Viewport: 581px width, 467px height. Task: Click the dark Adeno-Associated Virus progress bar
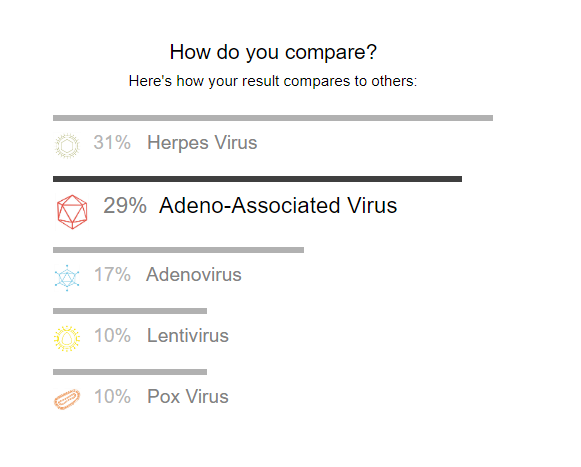point(258,179)
